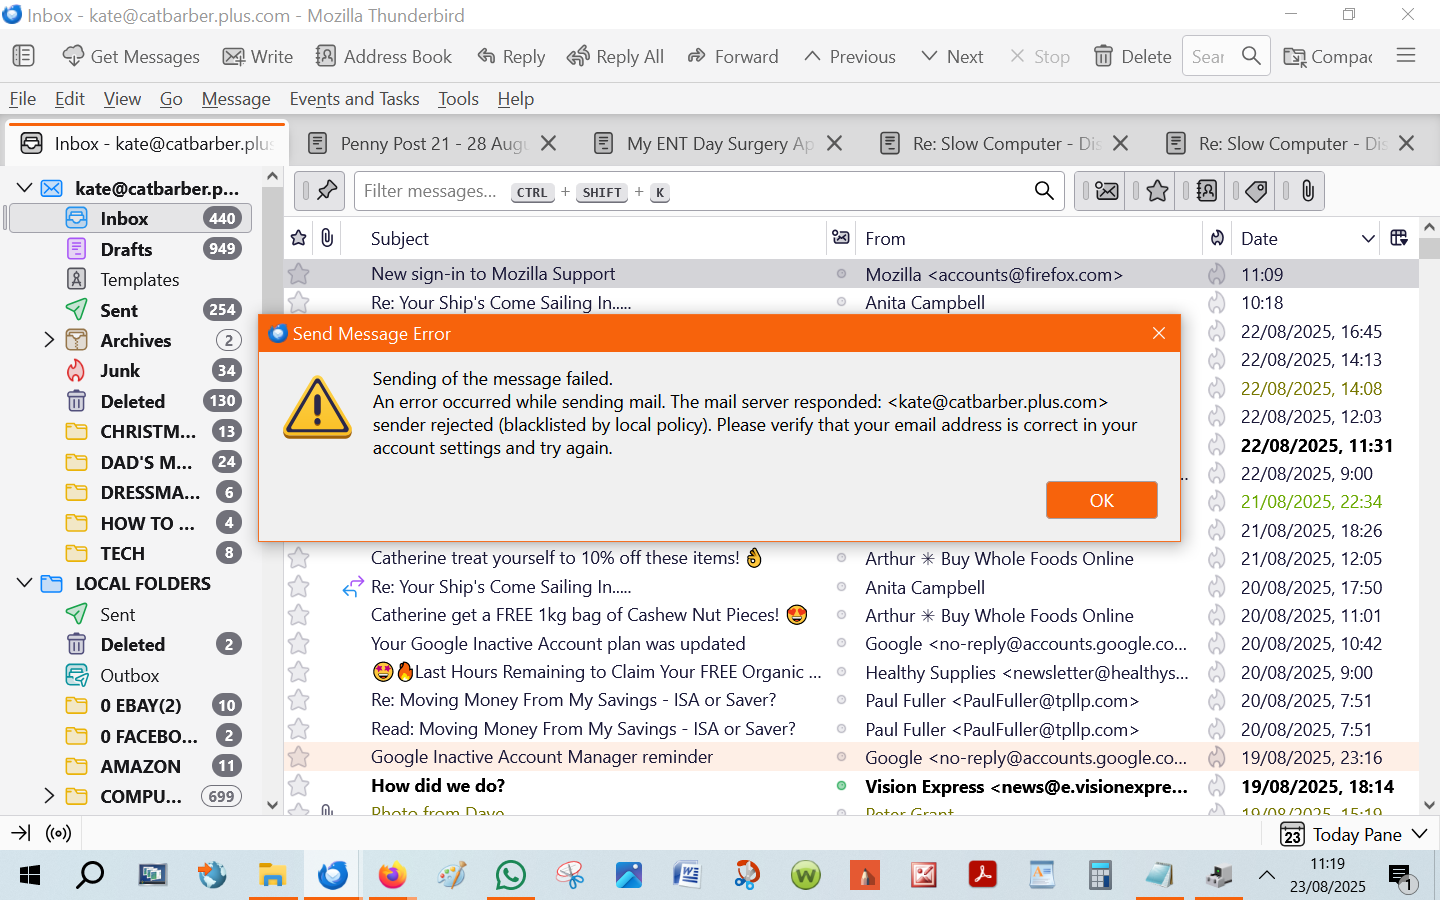This screenshot has width=1440, height=900.
Task: Click Get Messages in the toolbar
Action: pyautogui.click(x=131, y=56)
